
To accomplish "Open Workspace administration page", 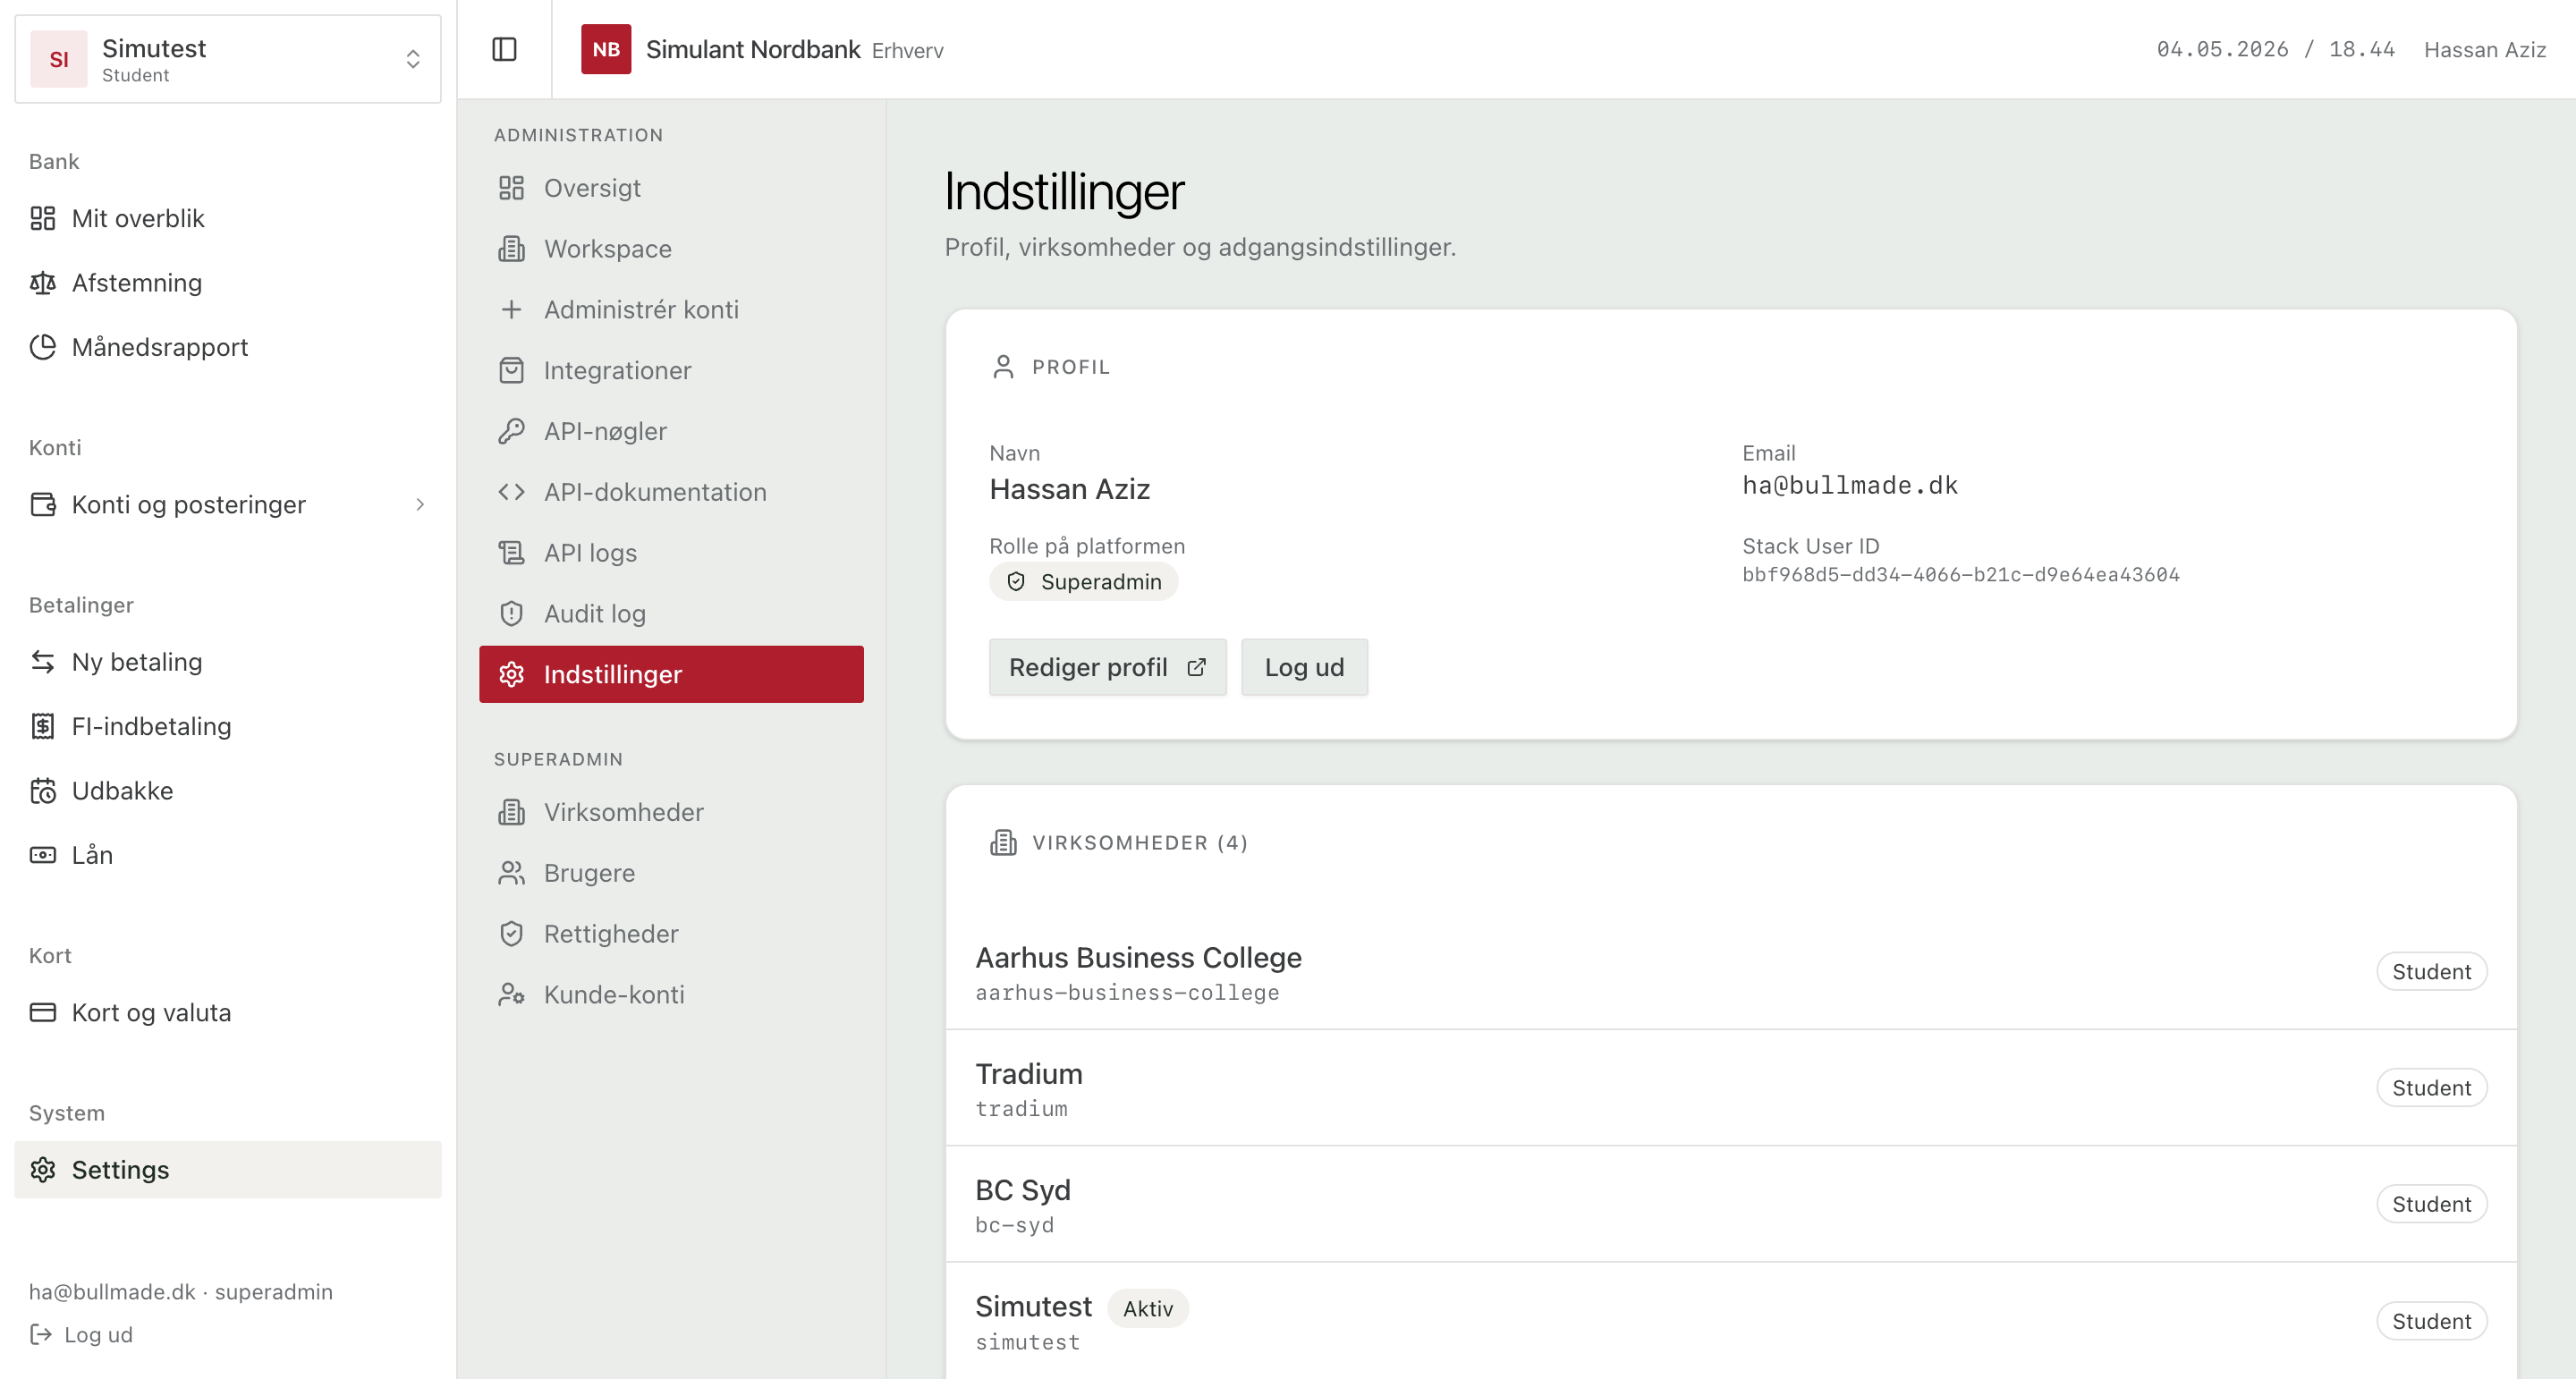I will (671, 249).
